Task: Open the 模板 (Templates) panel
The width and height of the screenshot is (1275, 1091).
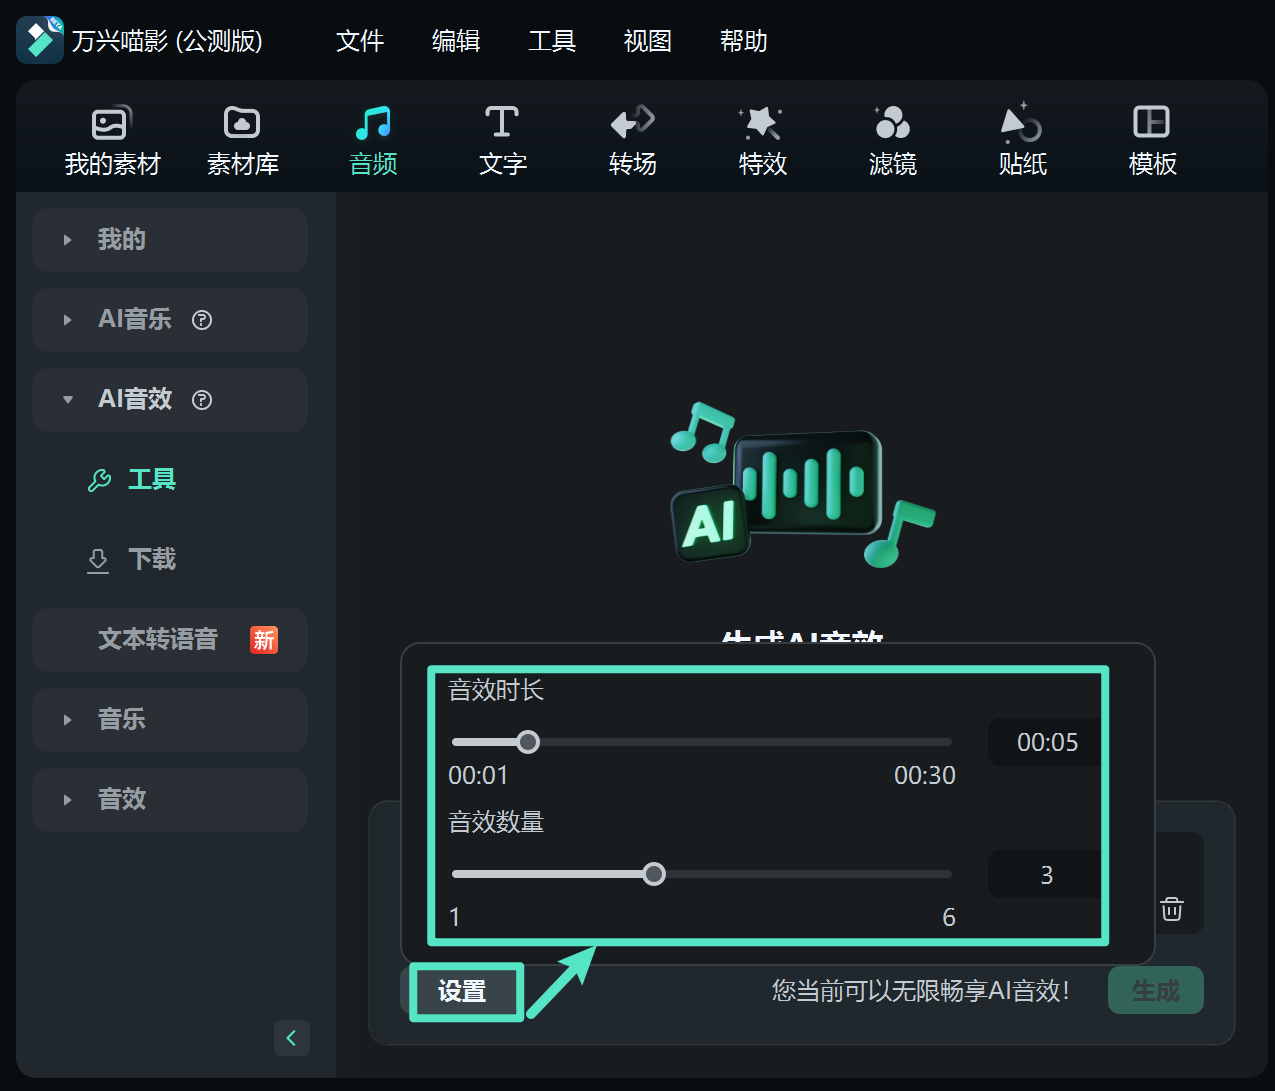Action: pyautogui.click(x=1152, y=140)
